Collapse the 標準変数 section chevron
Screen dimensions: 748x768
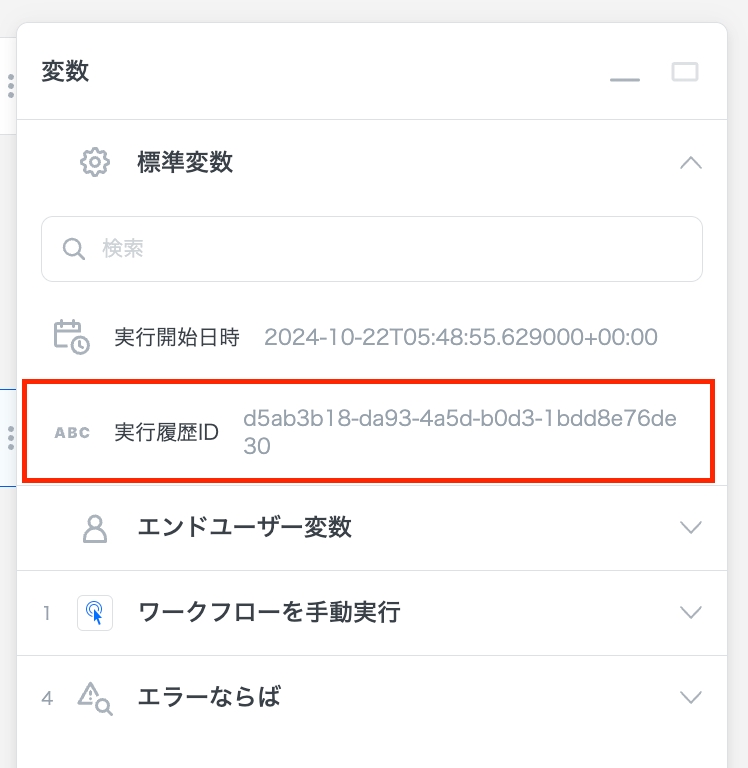coord(690,162)
